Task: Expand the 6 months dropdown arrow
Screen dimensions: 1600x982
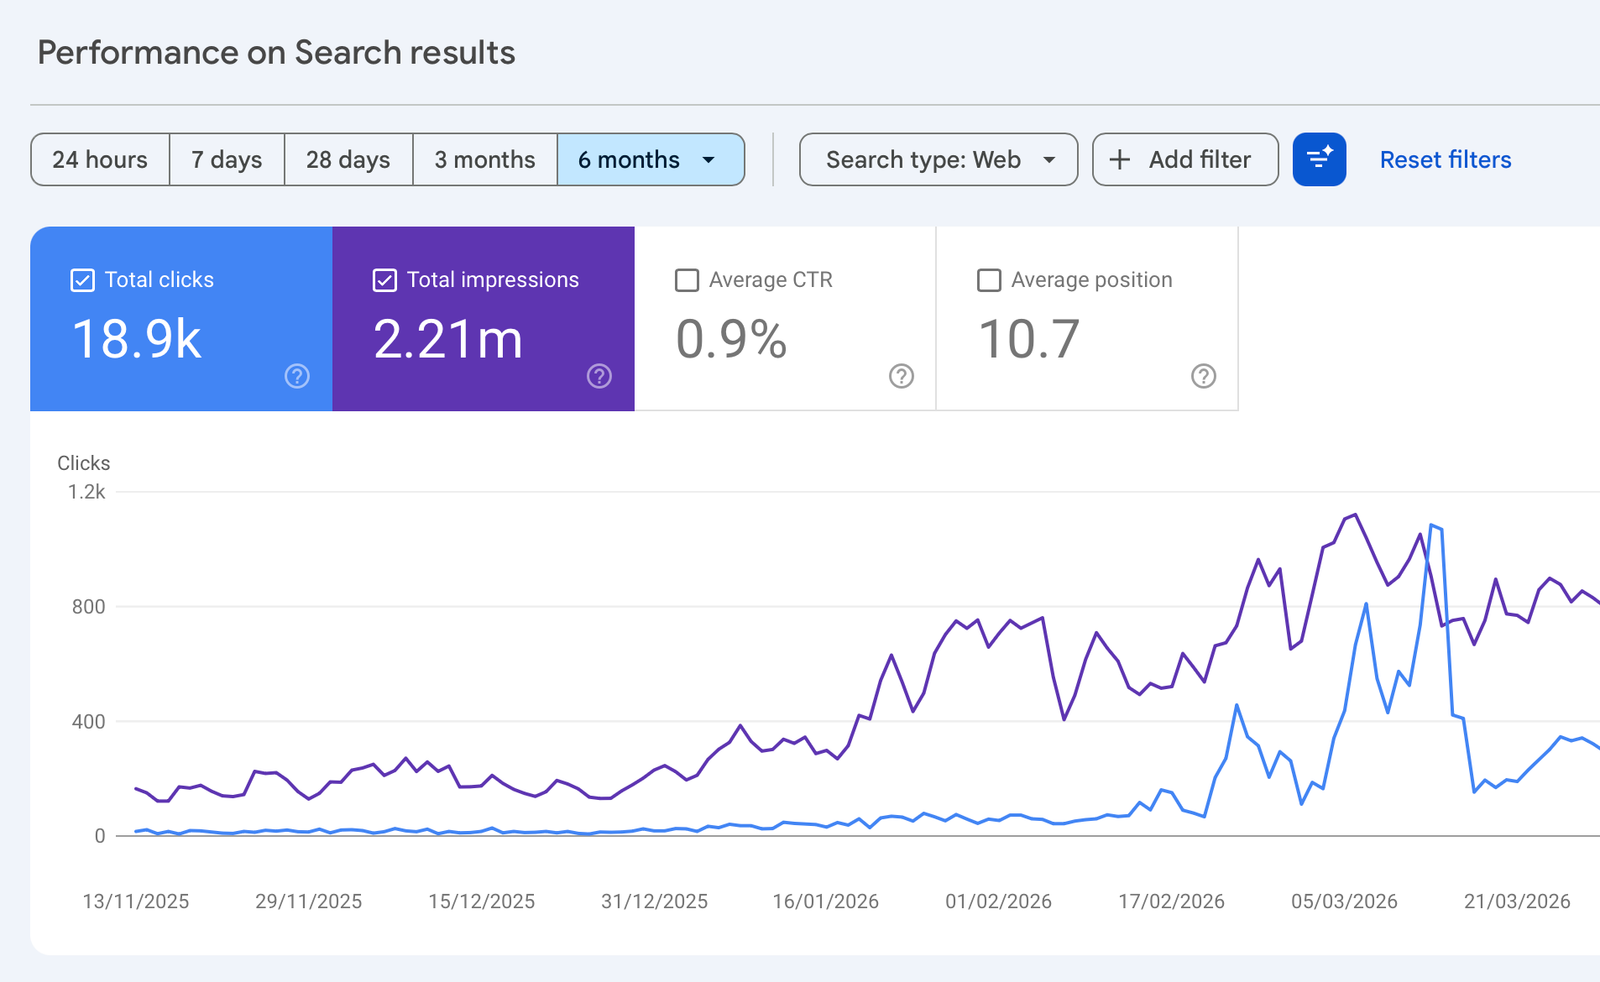Action: 709,160
